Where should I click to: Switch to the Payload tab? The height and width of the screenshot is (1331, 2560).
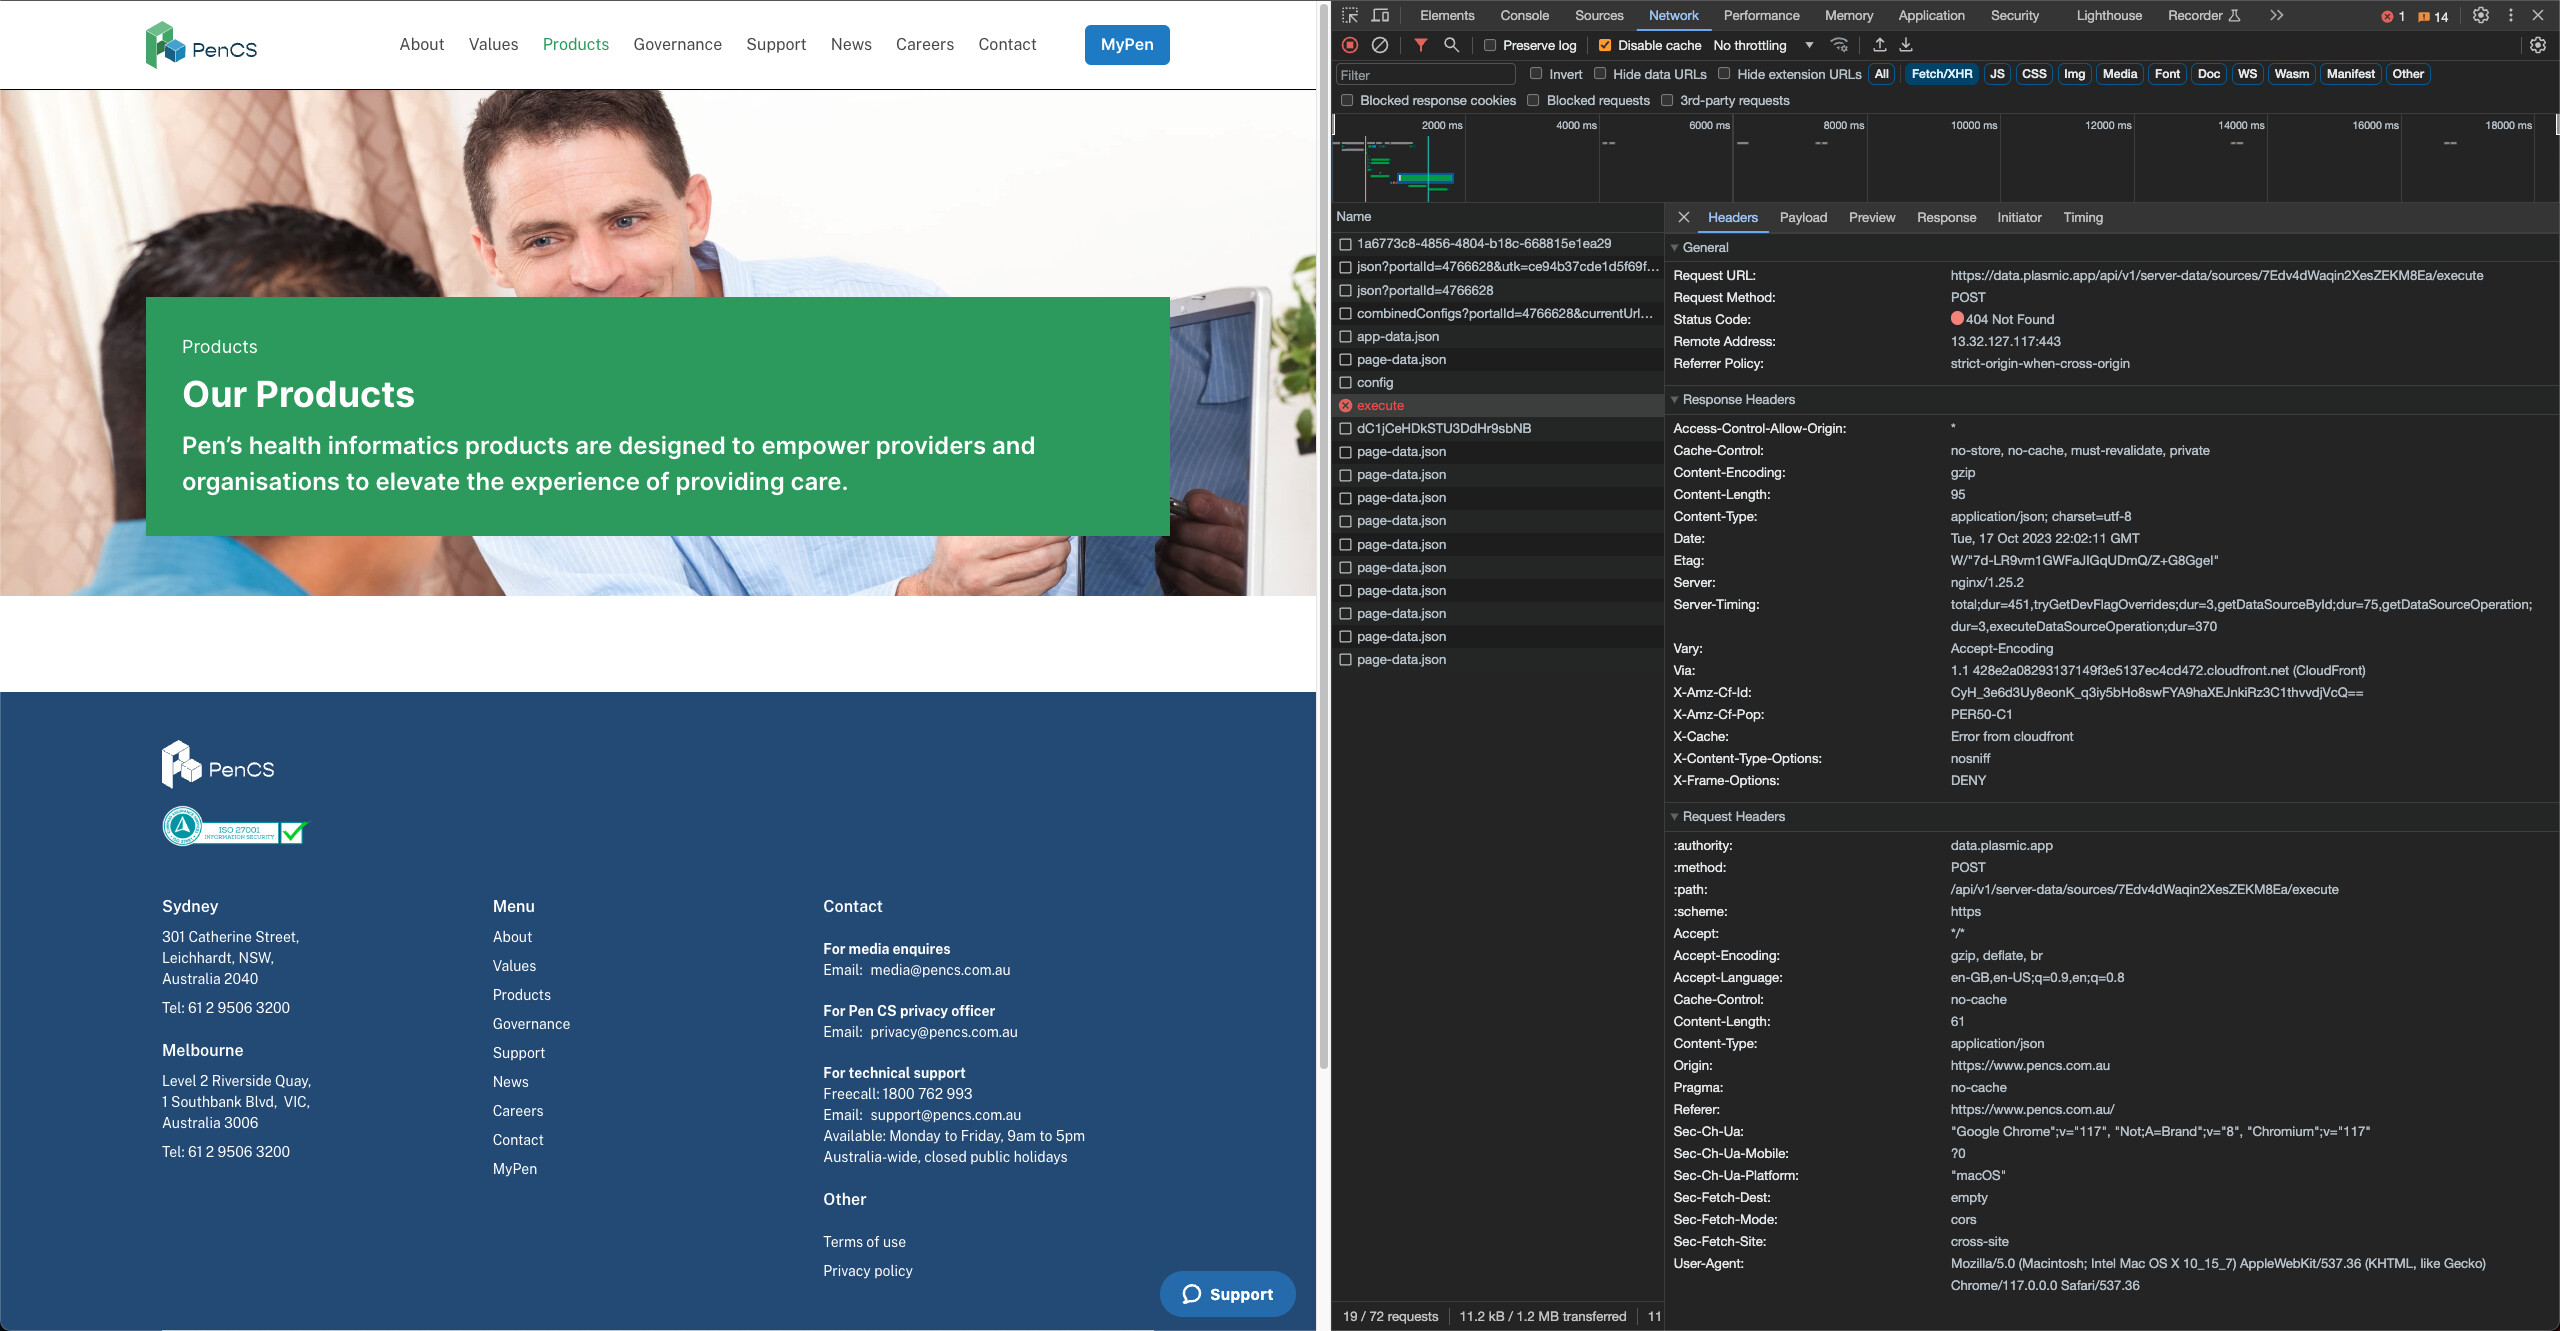pos(1802,218)
